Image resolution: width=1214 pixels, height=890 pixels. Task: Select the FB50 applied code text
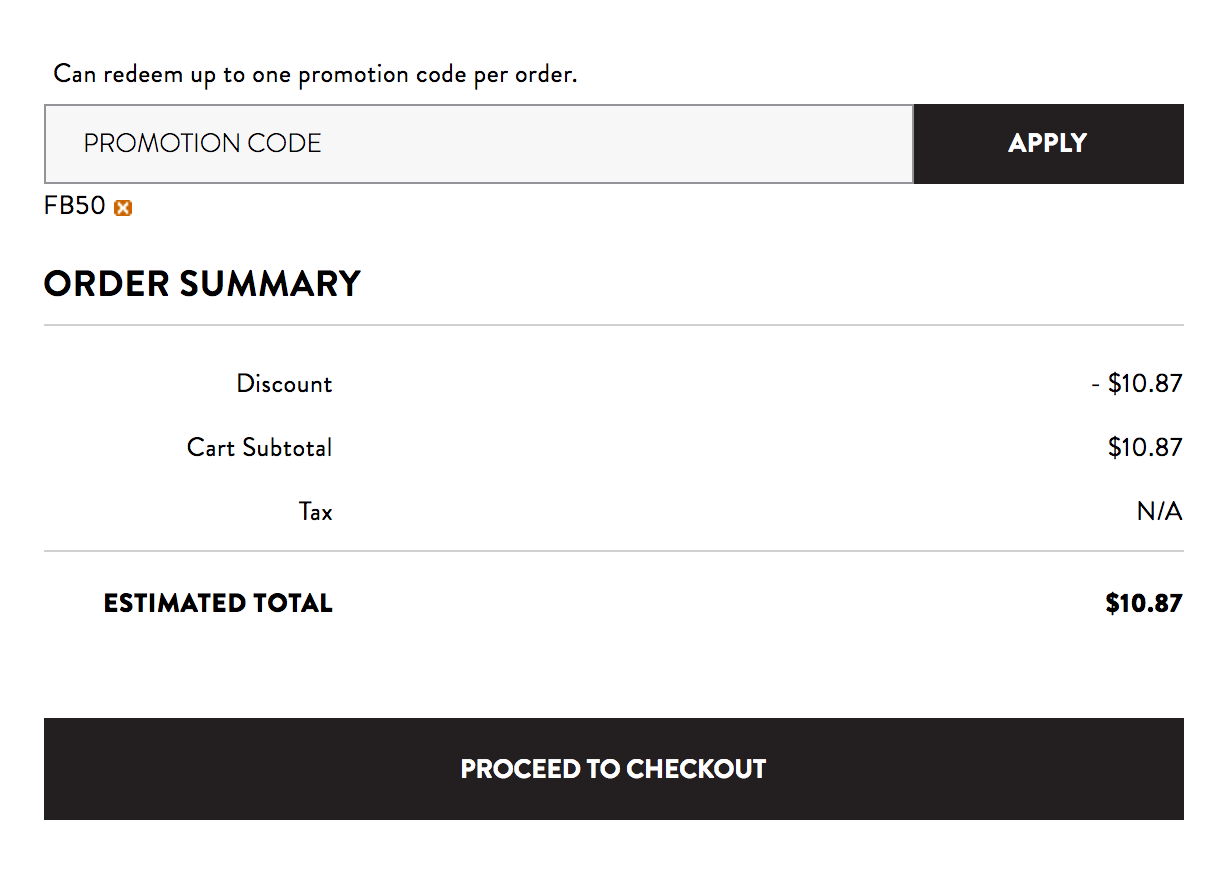point(75,206)
